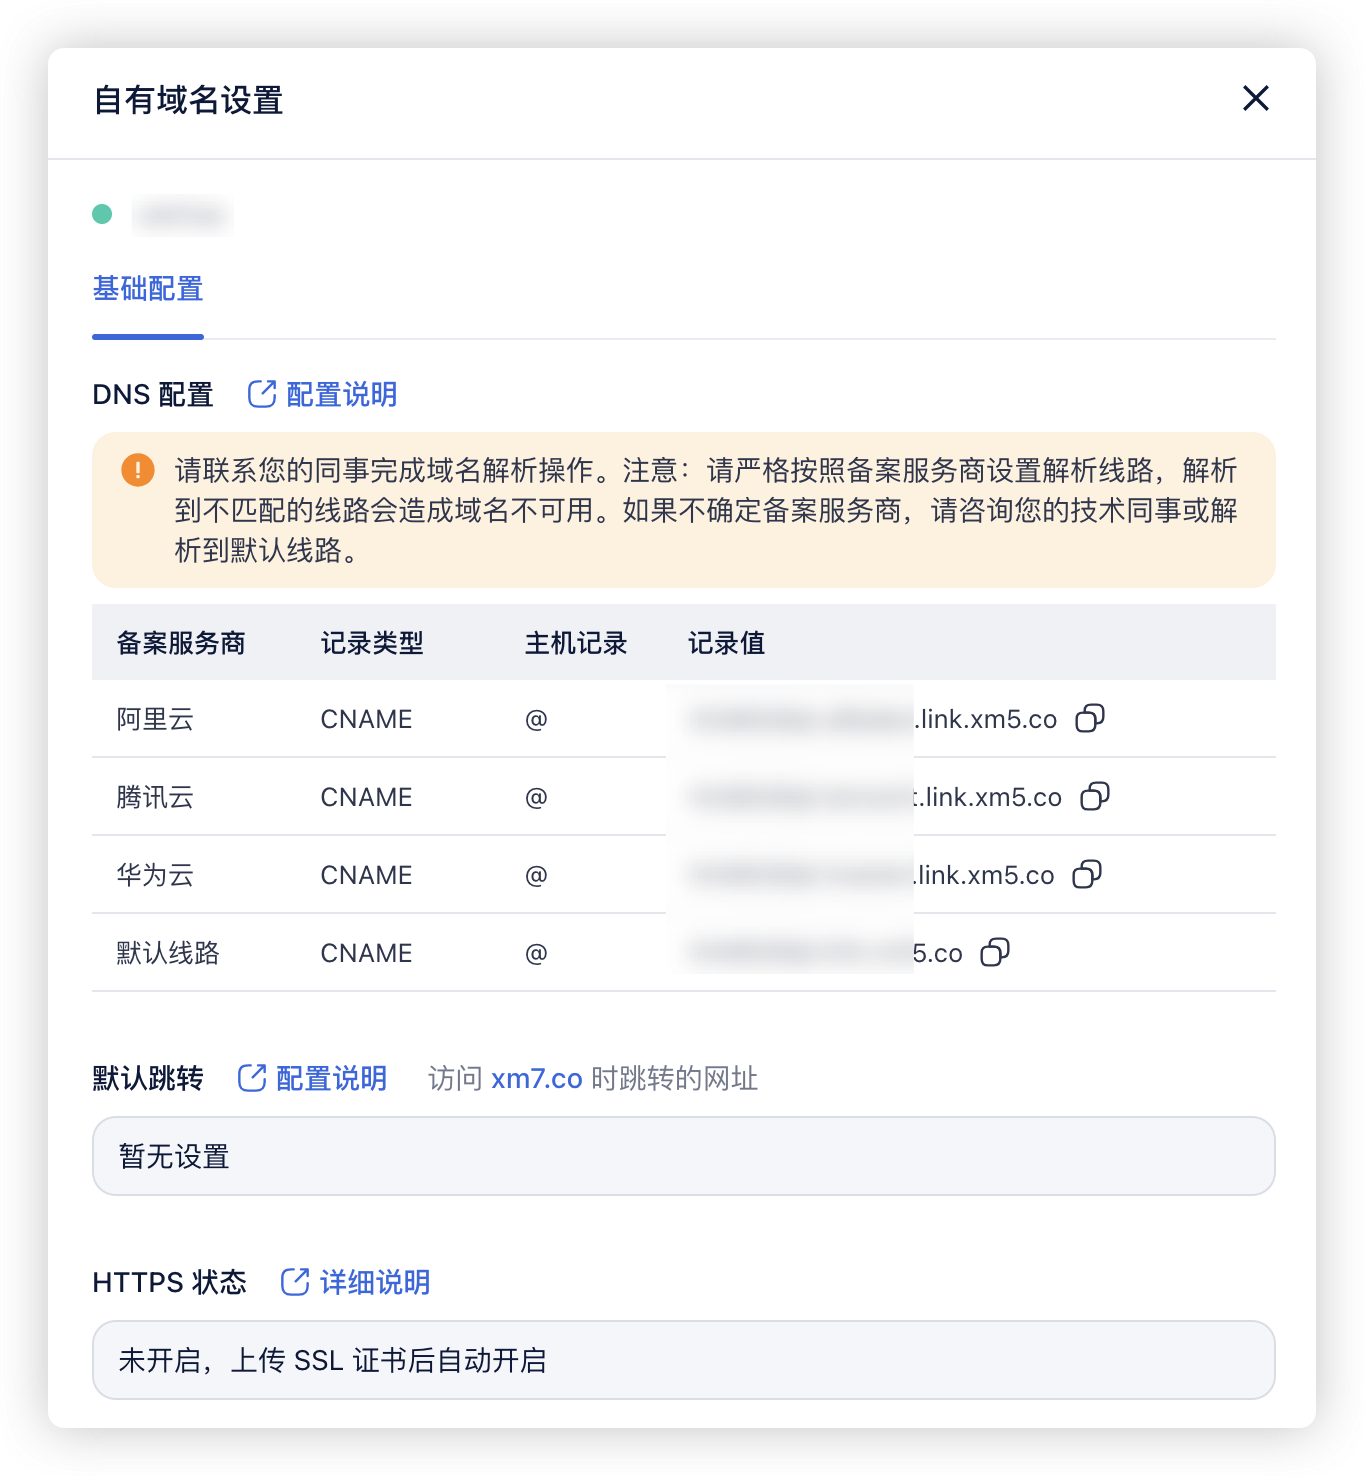Copy the 阿里云 record value
The height and width of the screenshot is (1476, 1364).
click(1090, 718)
